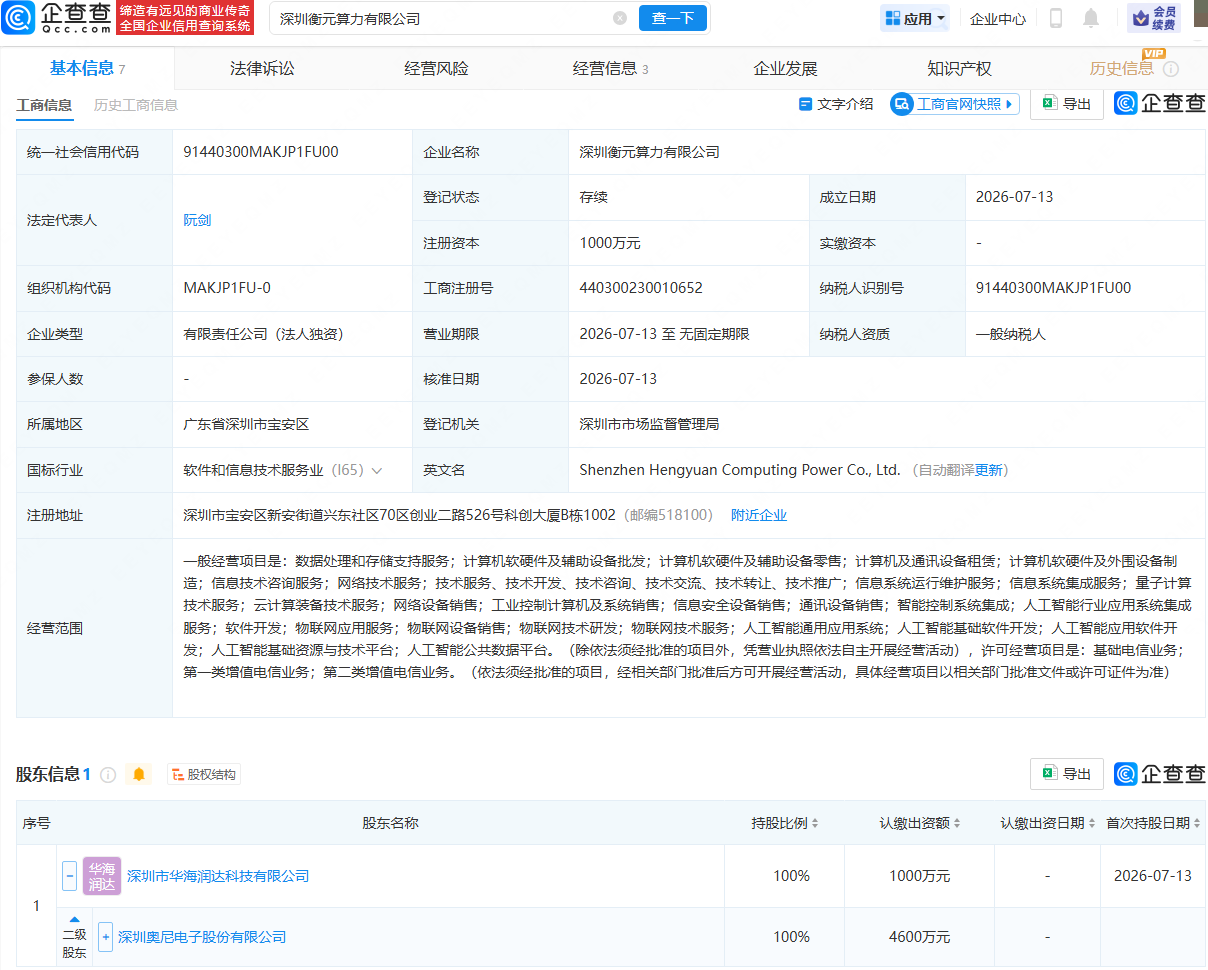Viewport: 1208px width, 970px height.
Task: Click the 华海润达 purple logo thumbnail
Action: [x=102, y=876]
